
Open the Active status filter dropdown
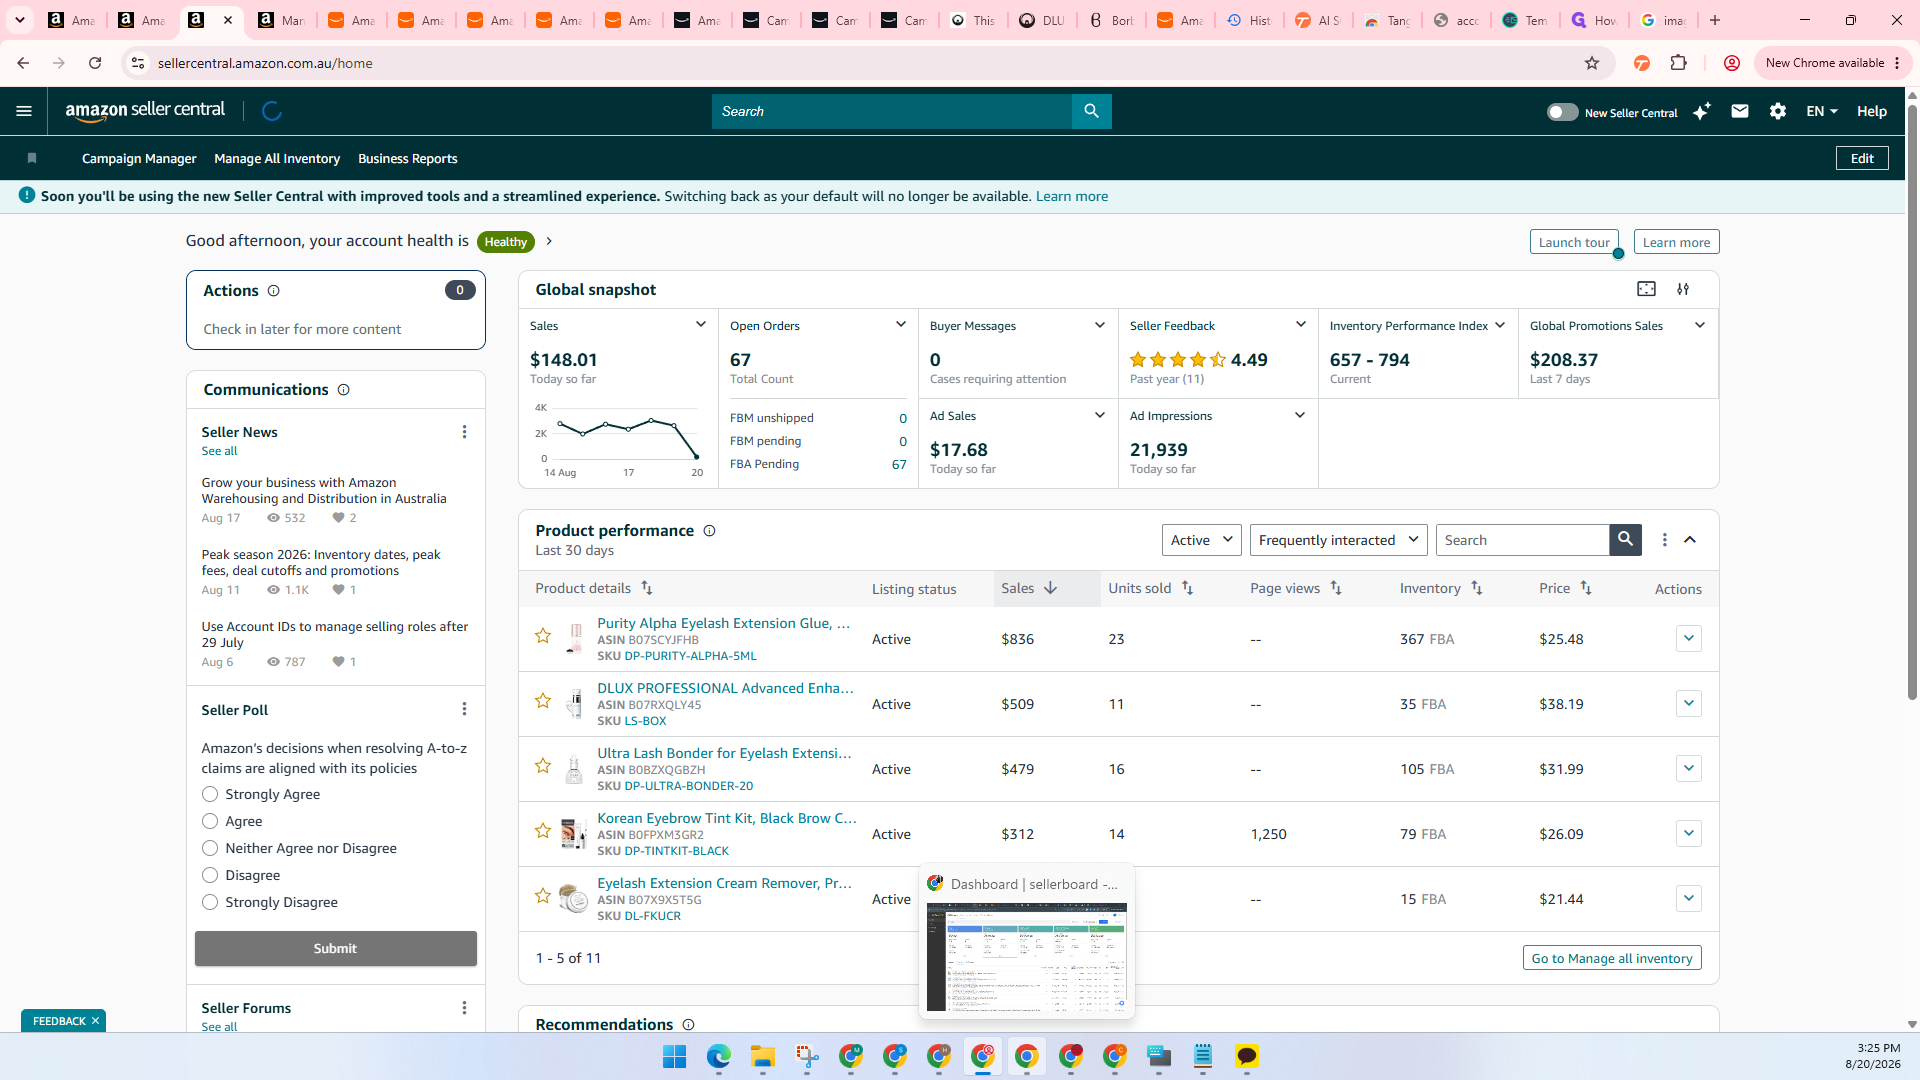1201,540
